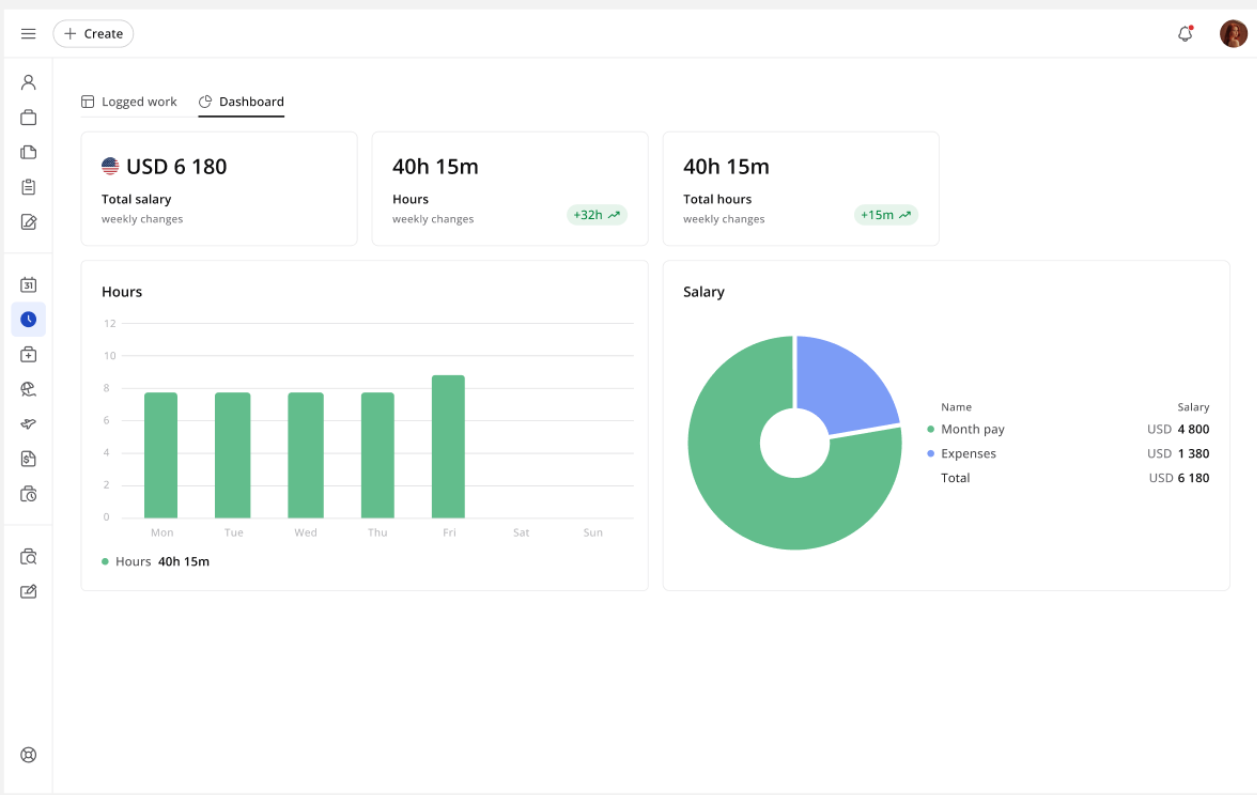Click the airplane travel icon
Image resolution: width=1257 pixels, height=795 pixels.
28,424
